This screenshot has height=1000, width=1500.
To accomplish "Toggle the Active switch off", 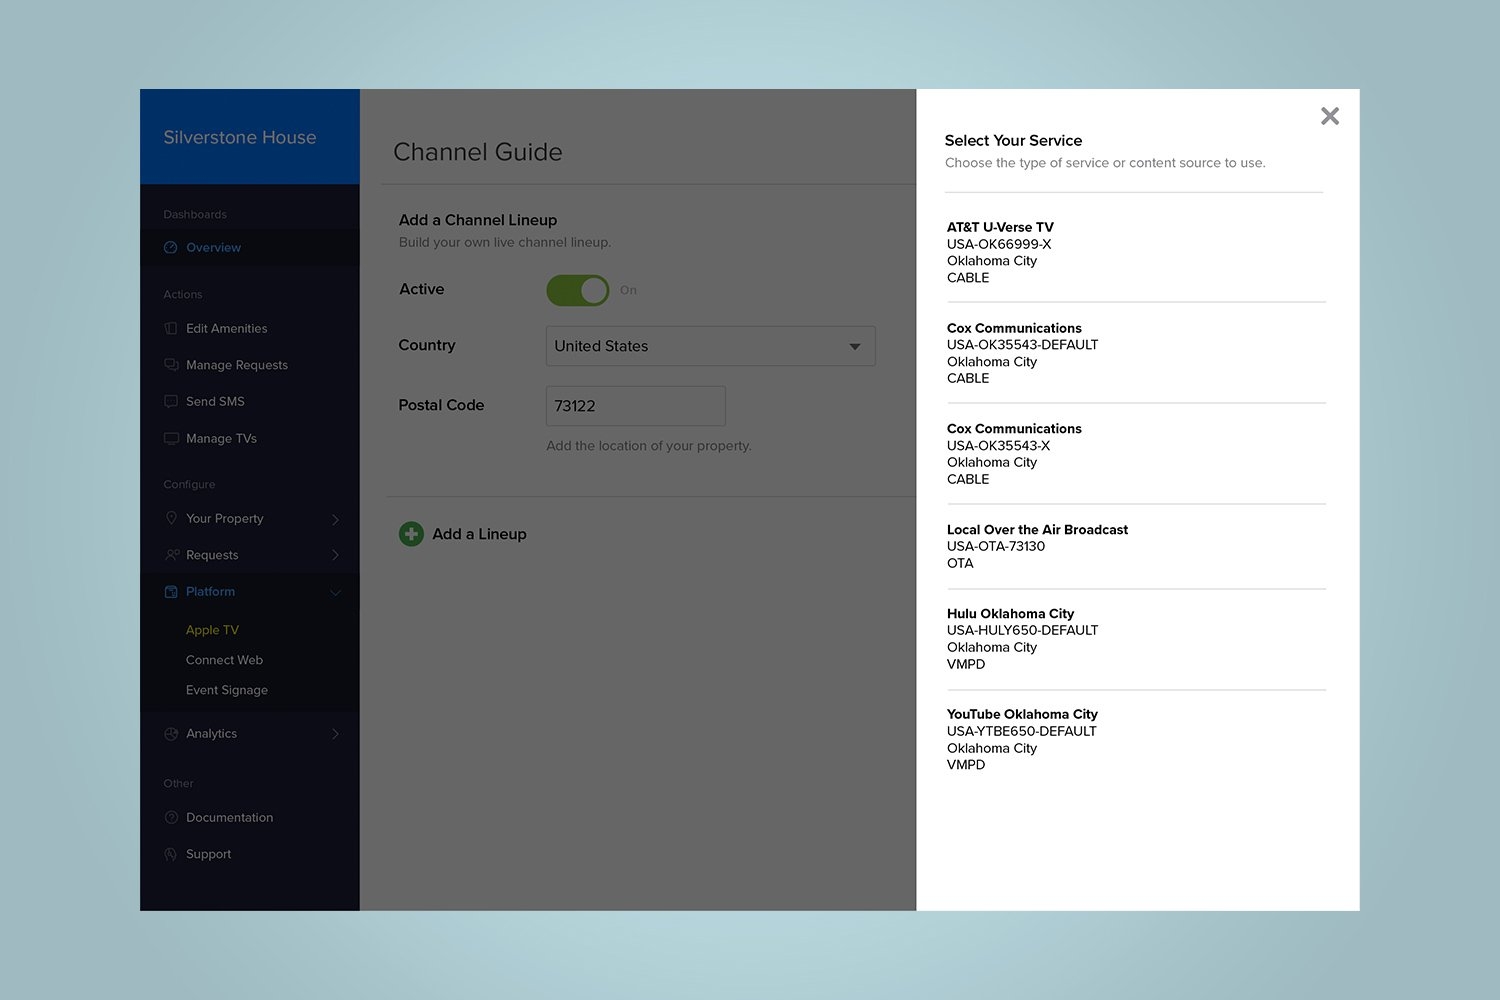I will [x=578, y=290].
